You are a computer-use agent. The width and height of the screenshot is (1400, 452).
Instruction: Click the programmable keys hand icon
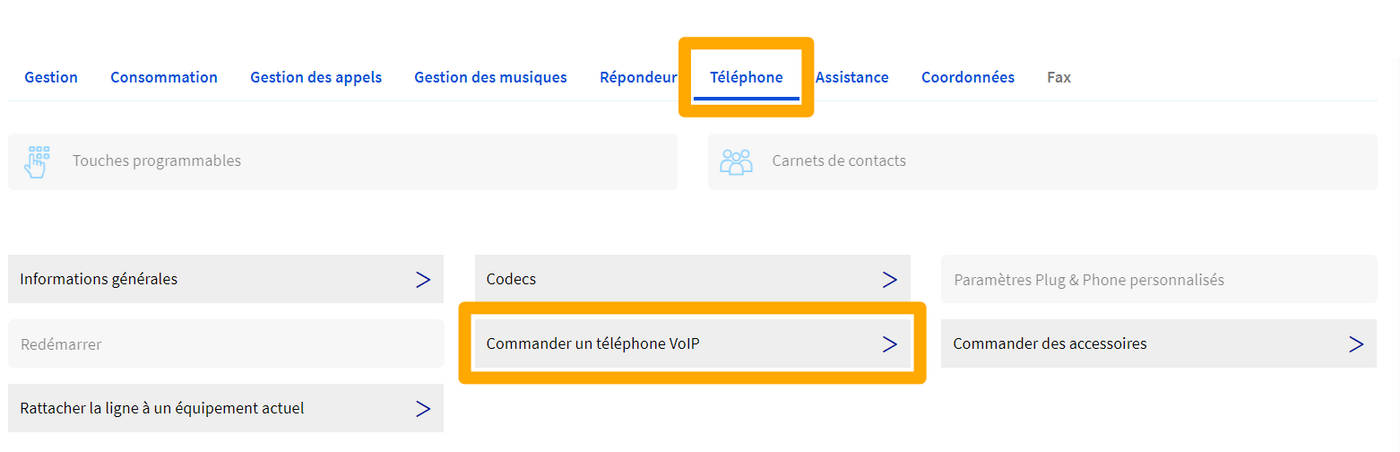click(37, 161)
